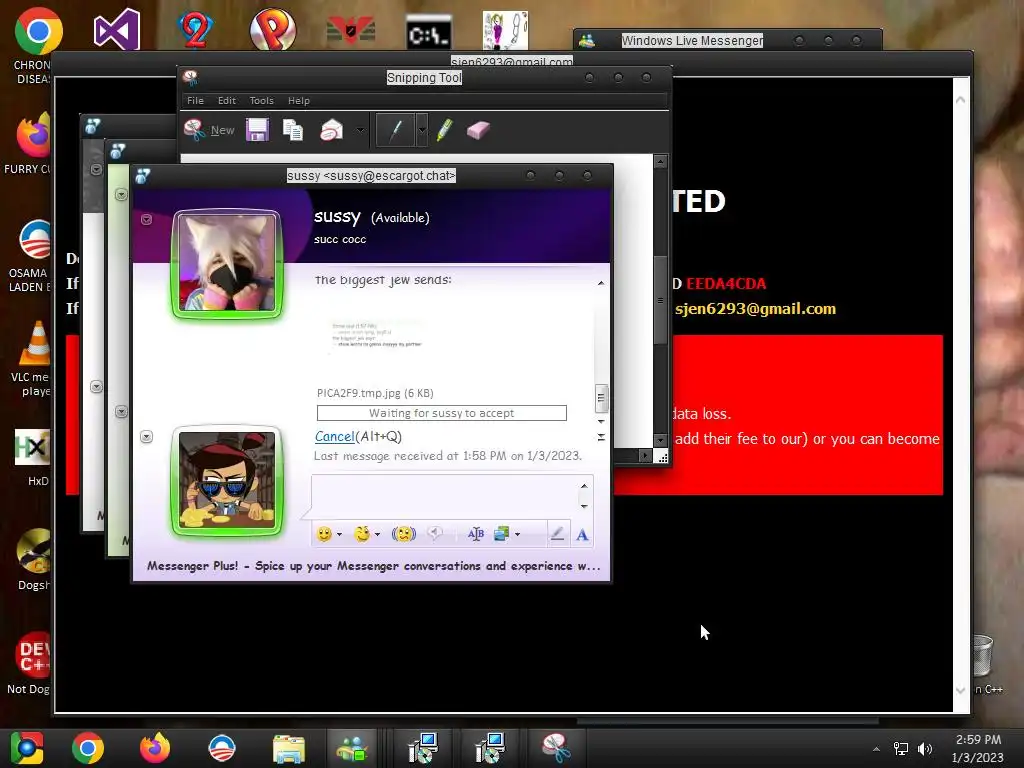Open the font change AB icon

tap(475, 534)
